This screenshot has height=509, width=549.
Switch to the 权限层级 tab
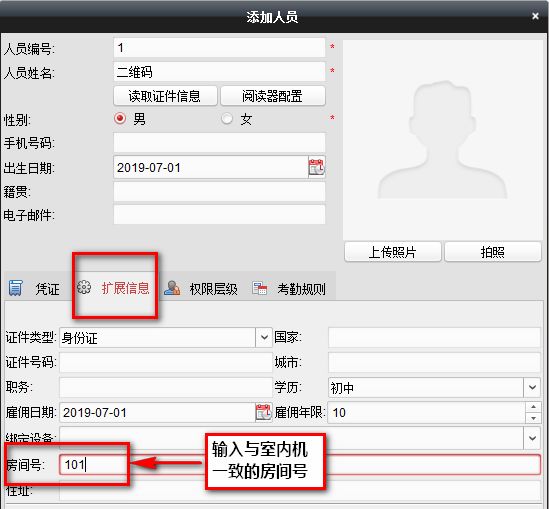pos(202,289)
